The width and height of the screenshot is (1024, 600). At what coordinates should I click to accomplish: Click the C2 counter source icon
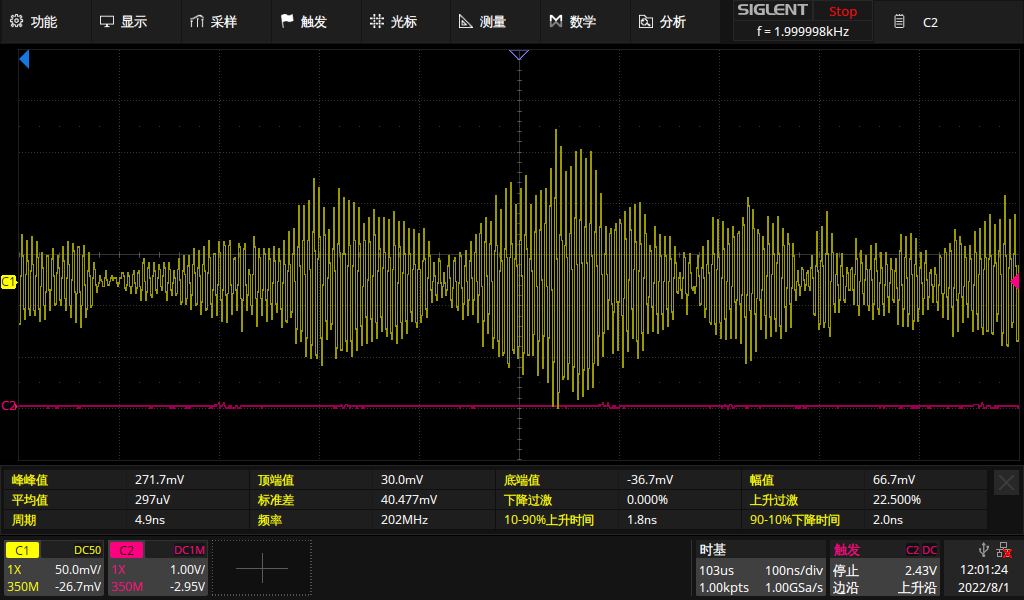900,21
